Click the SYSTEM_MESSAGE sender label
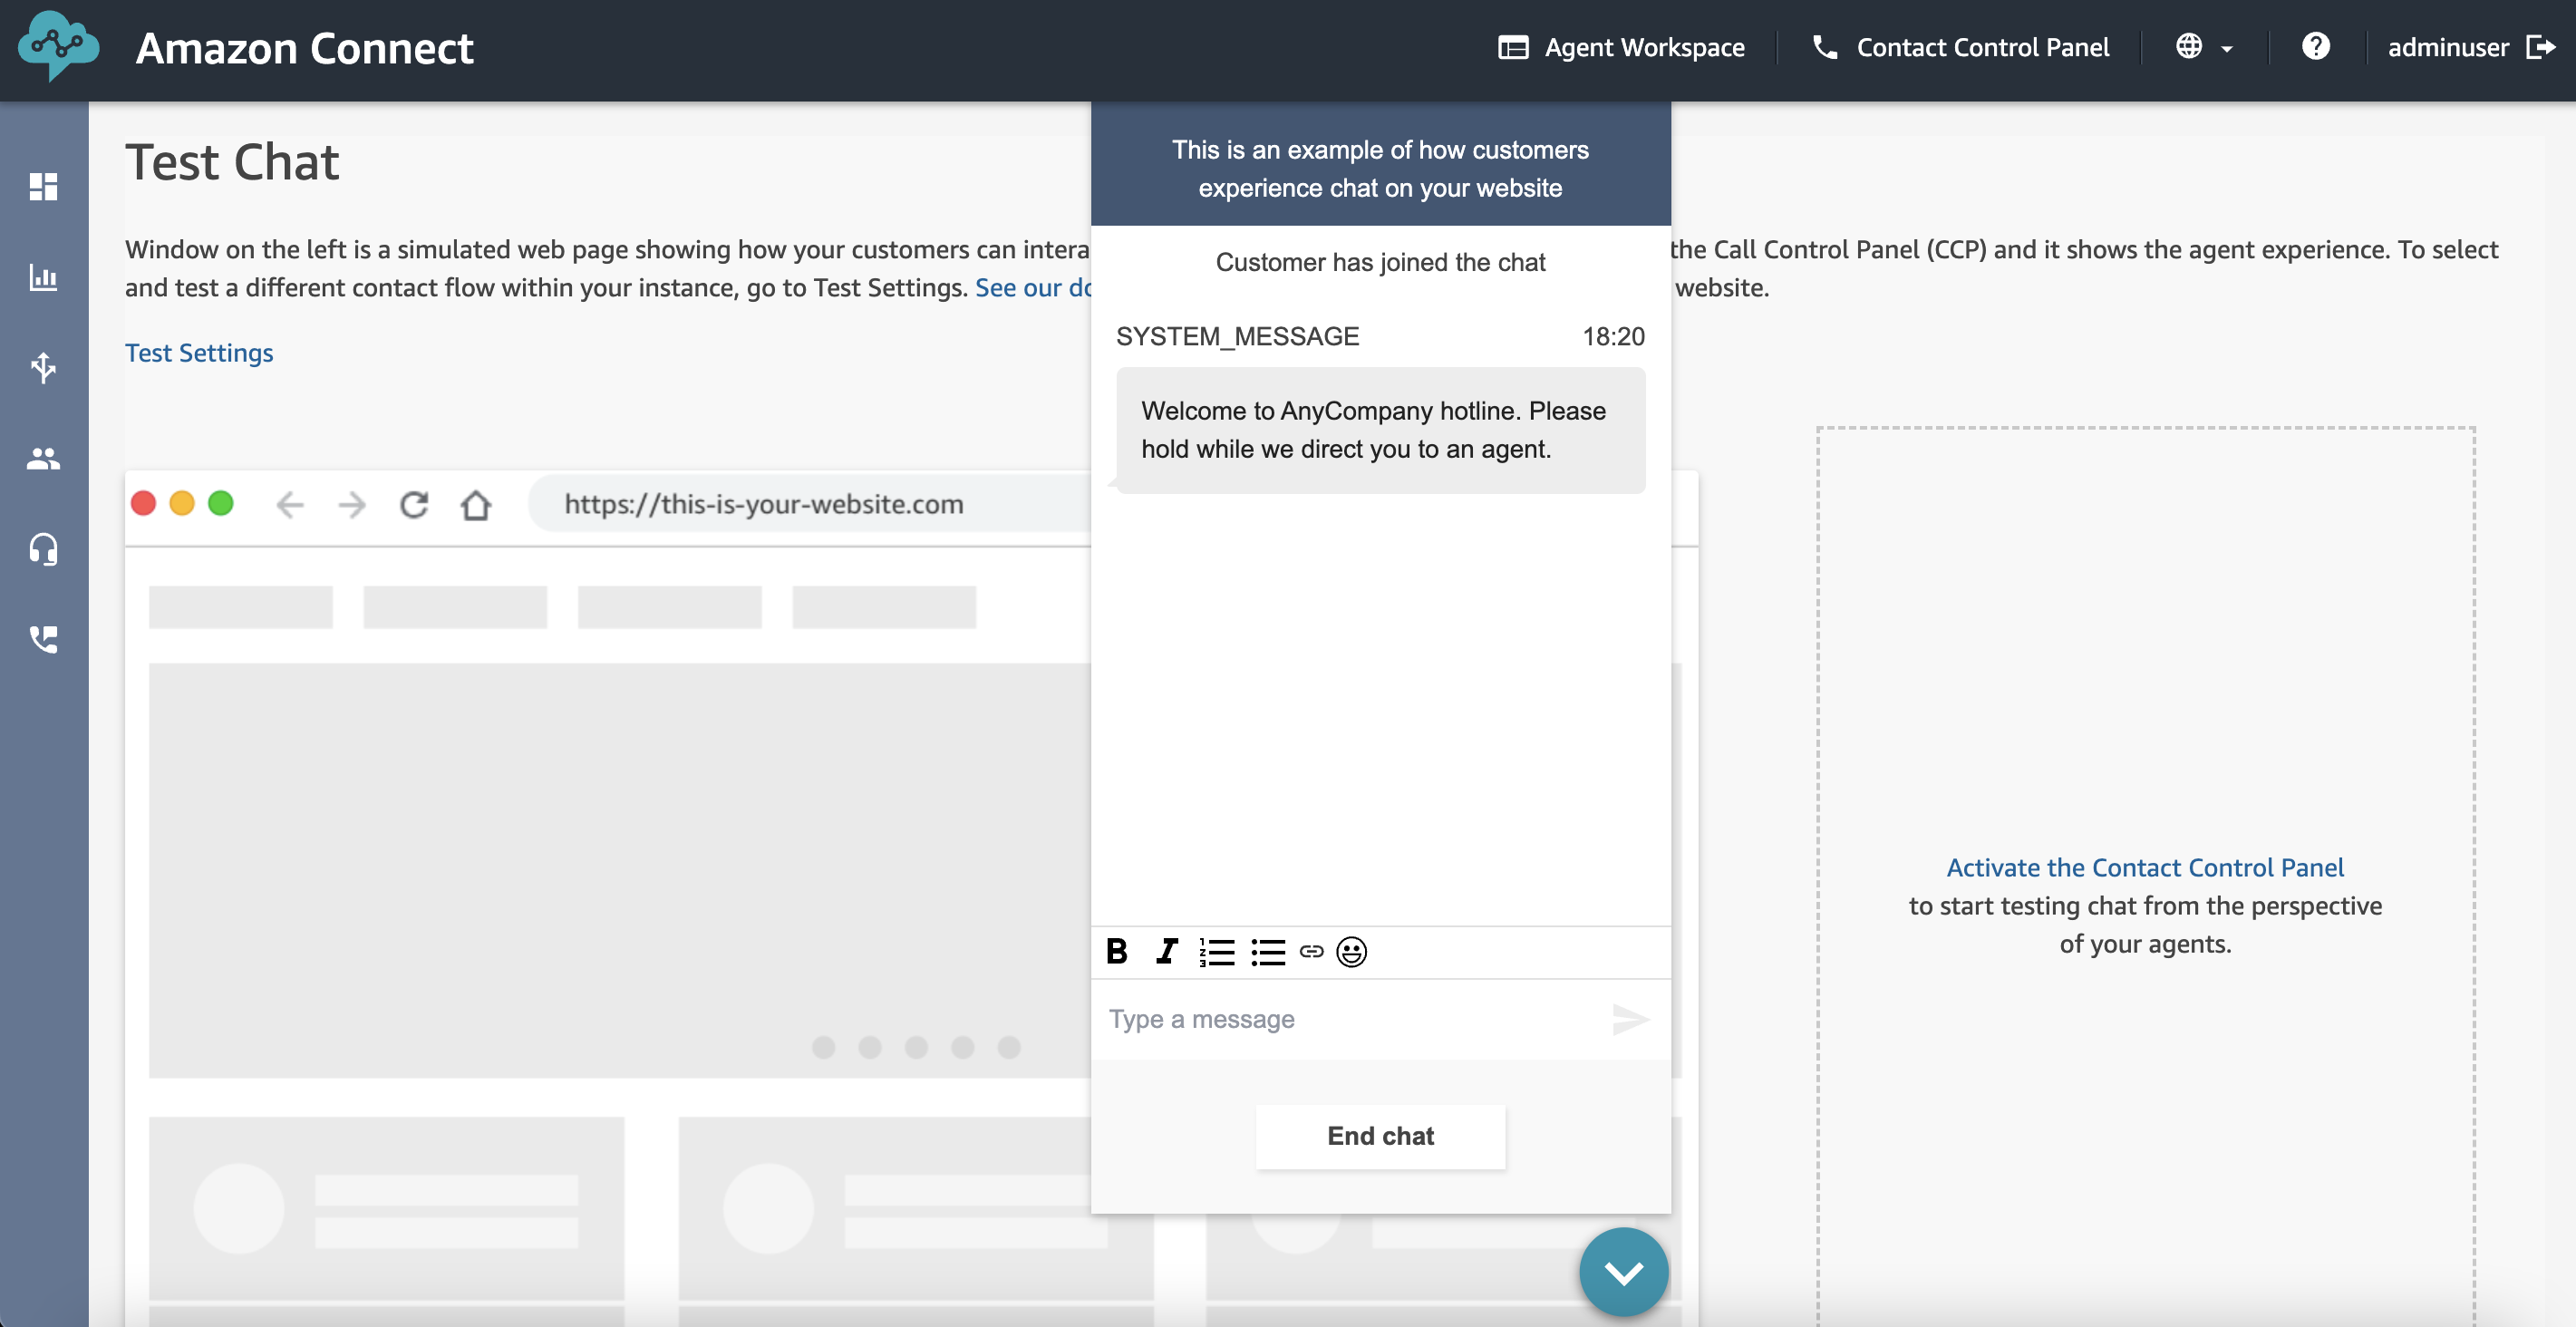This screenshot has height=1327, width=2576. (1237, 336)
